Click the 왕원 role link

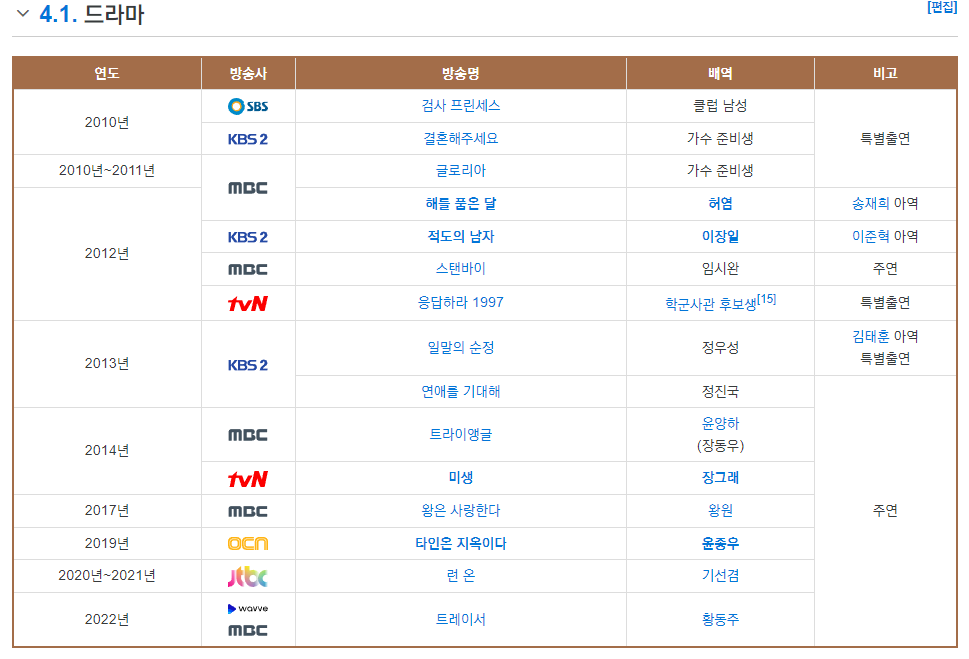point(721,511)
